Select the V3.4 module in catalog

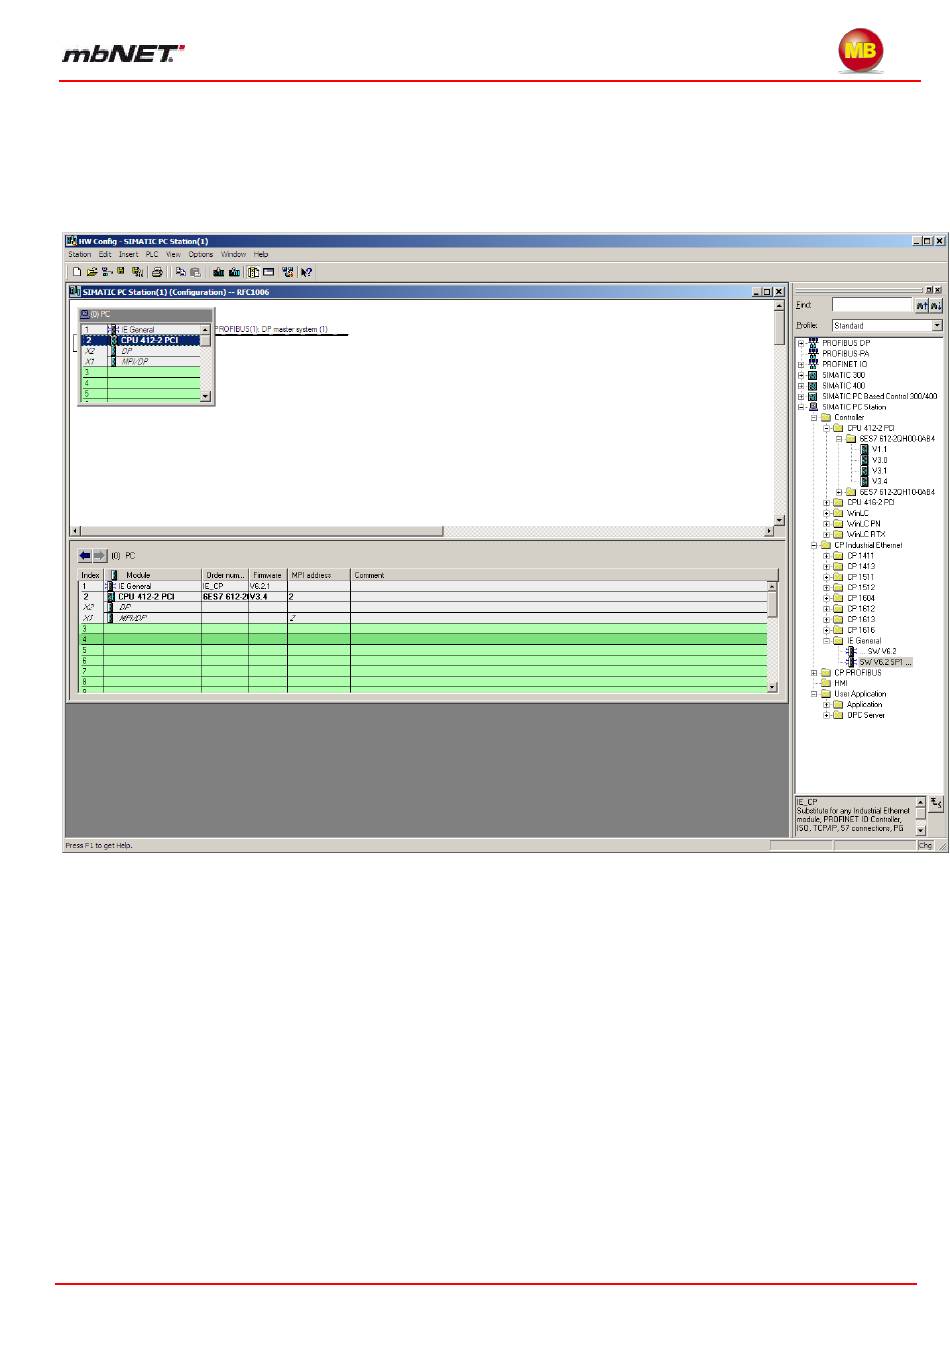click(x=879, y=481)
